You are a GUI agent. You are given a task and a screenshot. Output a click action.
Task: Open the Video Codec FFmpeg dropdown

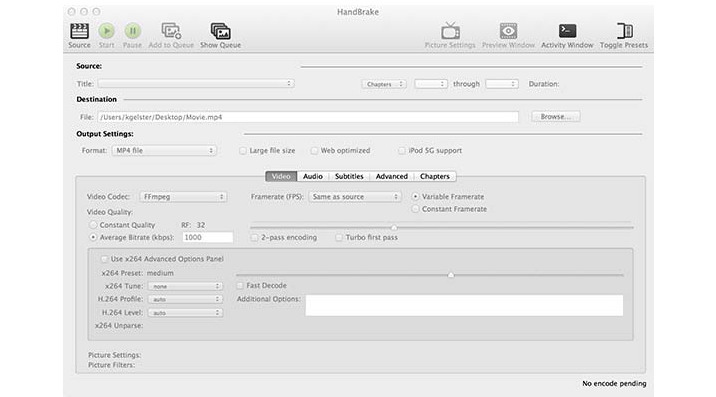tap(183, 196)
